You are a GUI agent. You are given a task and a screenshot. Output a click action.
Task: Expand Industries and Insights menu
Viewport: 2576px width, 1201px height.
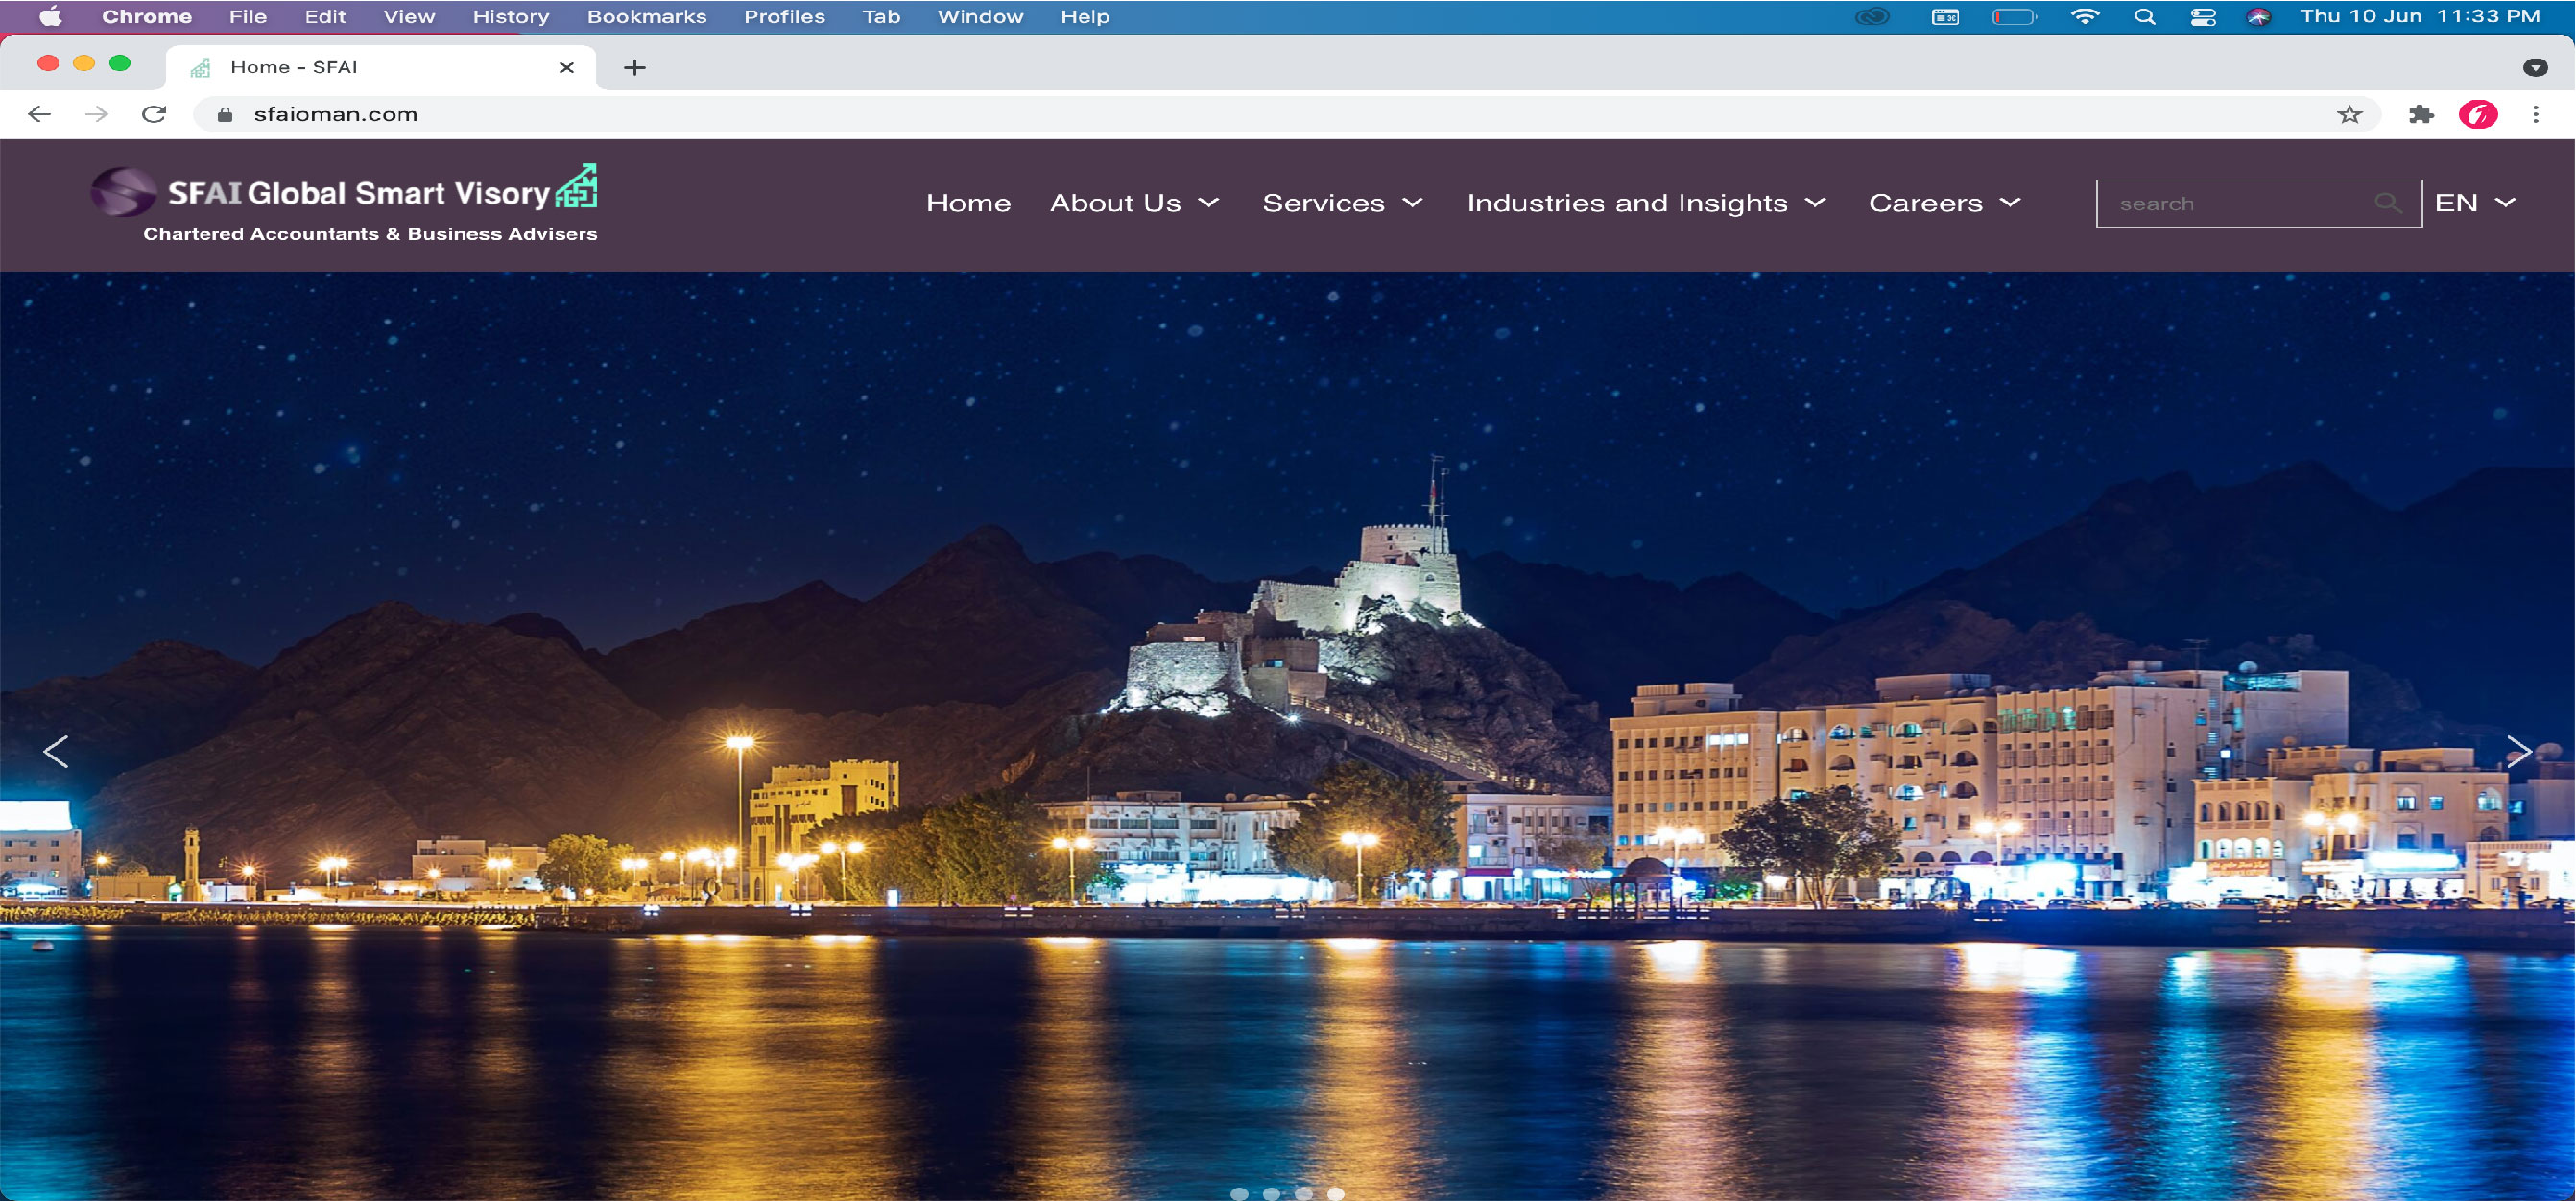(1647, 203)
